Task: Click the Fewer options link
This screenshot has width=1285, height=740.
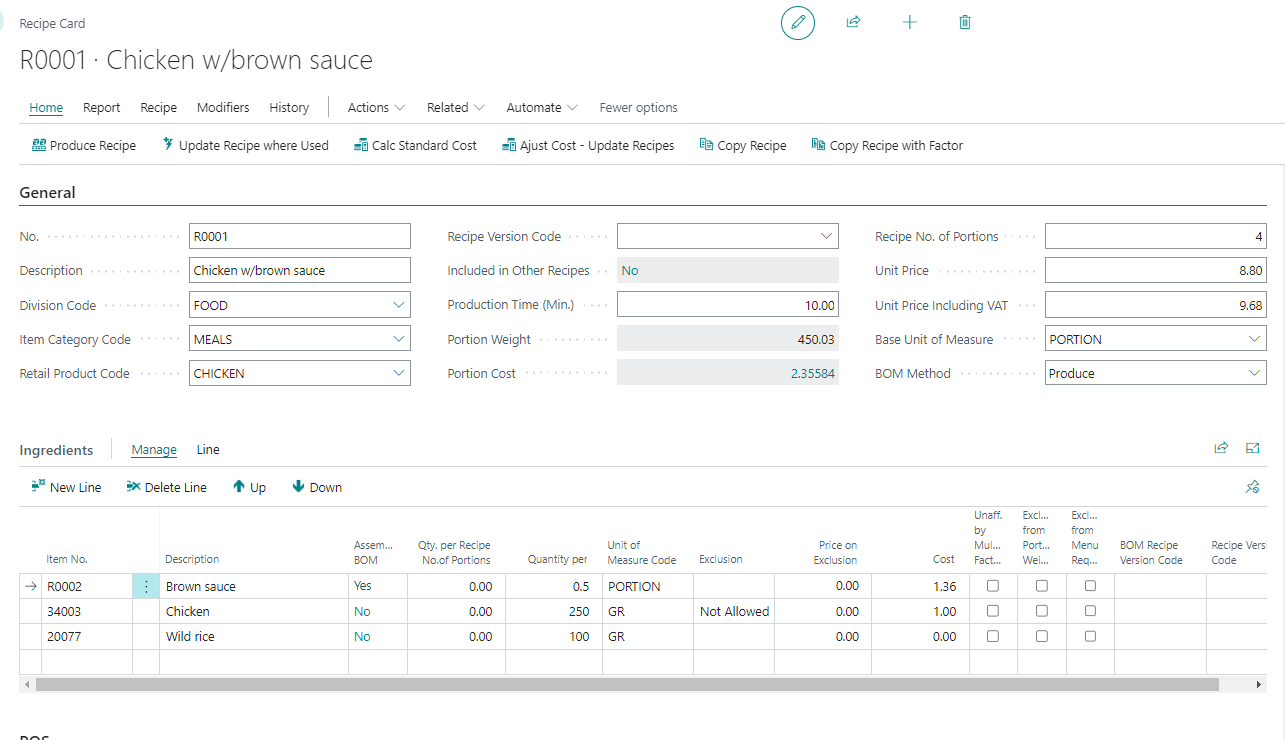Action: coord(638,108)
